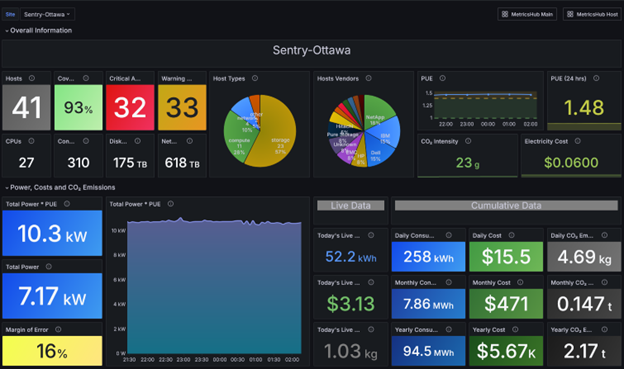Click the 175 TB Disk value
The height and width of the screenshot is (369, 624).
tap(130, 163)
